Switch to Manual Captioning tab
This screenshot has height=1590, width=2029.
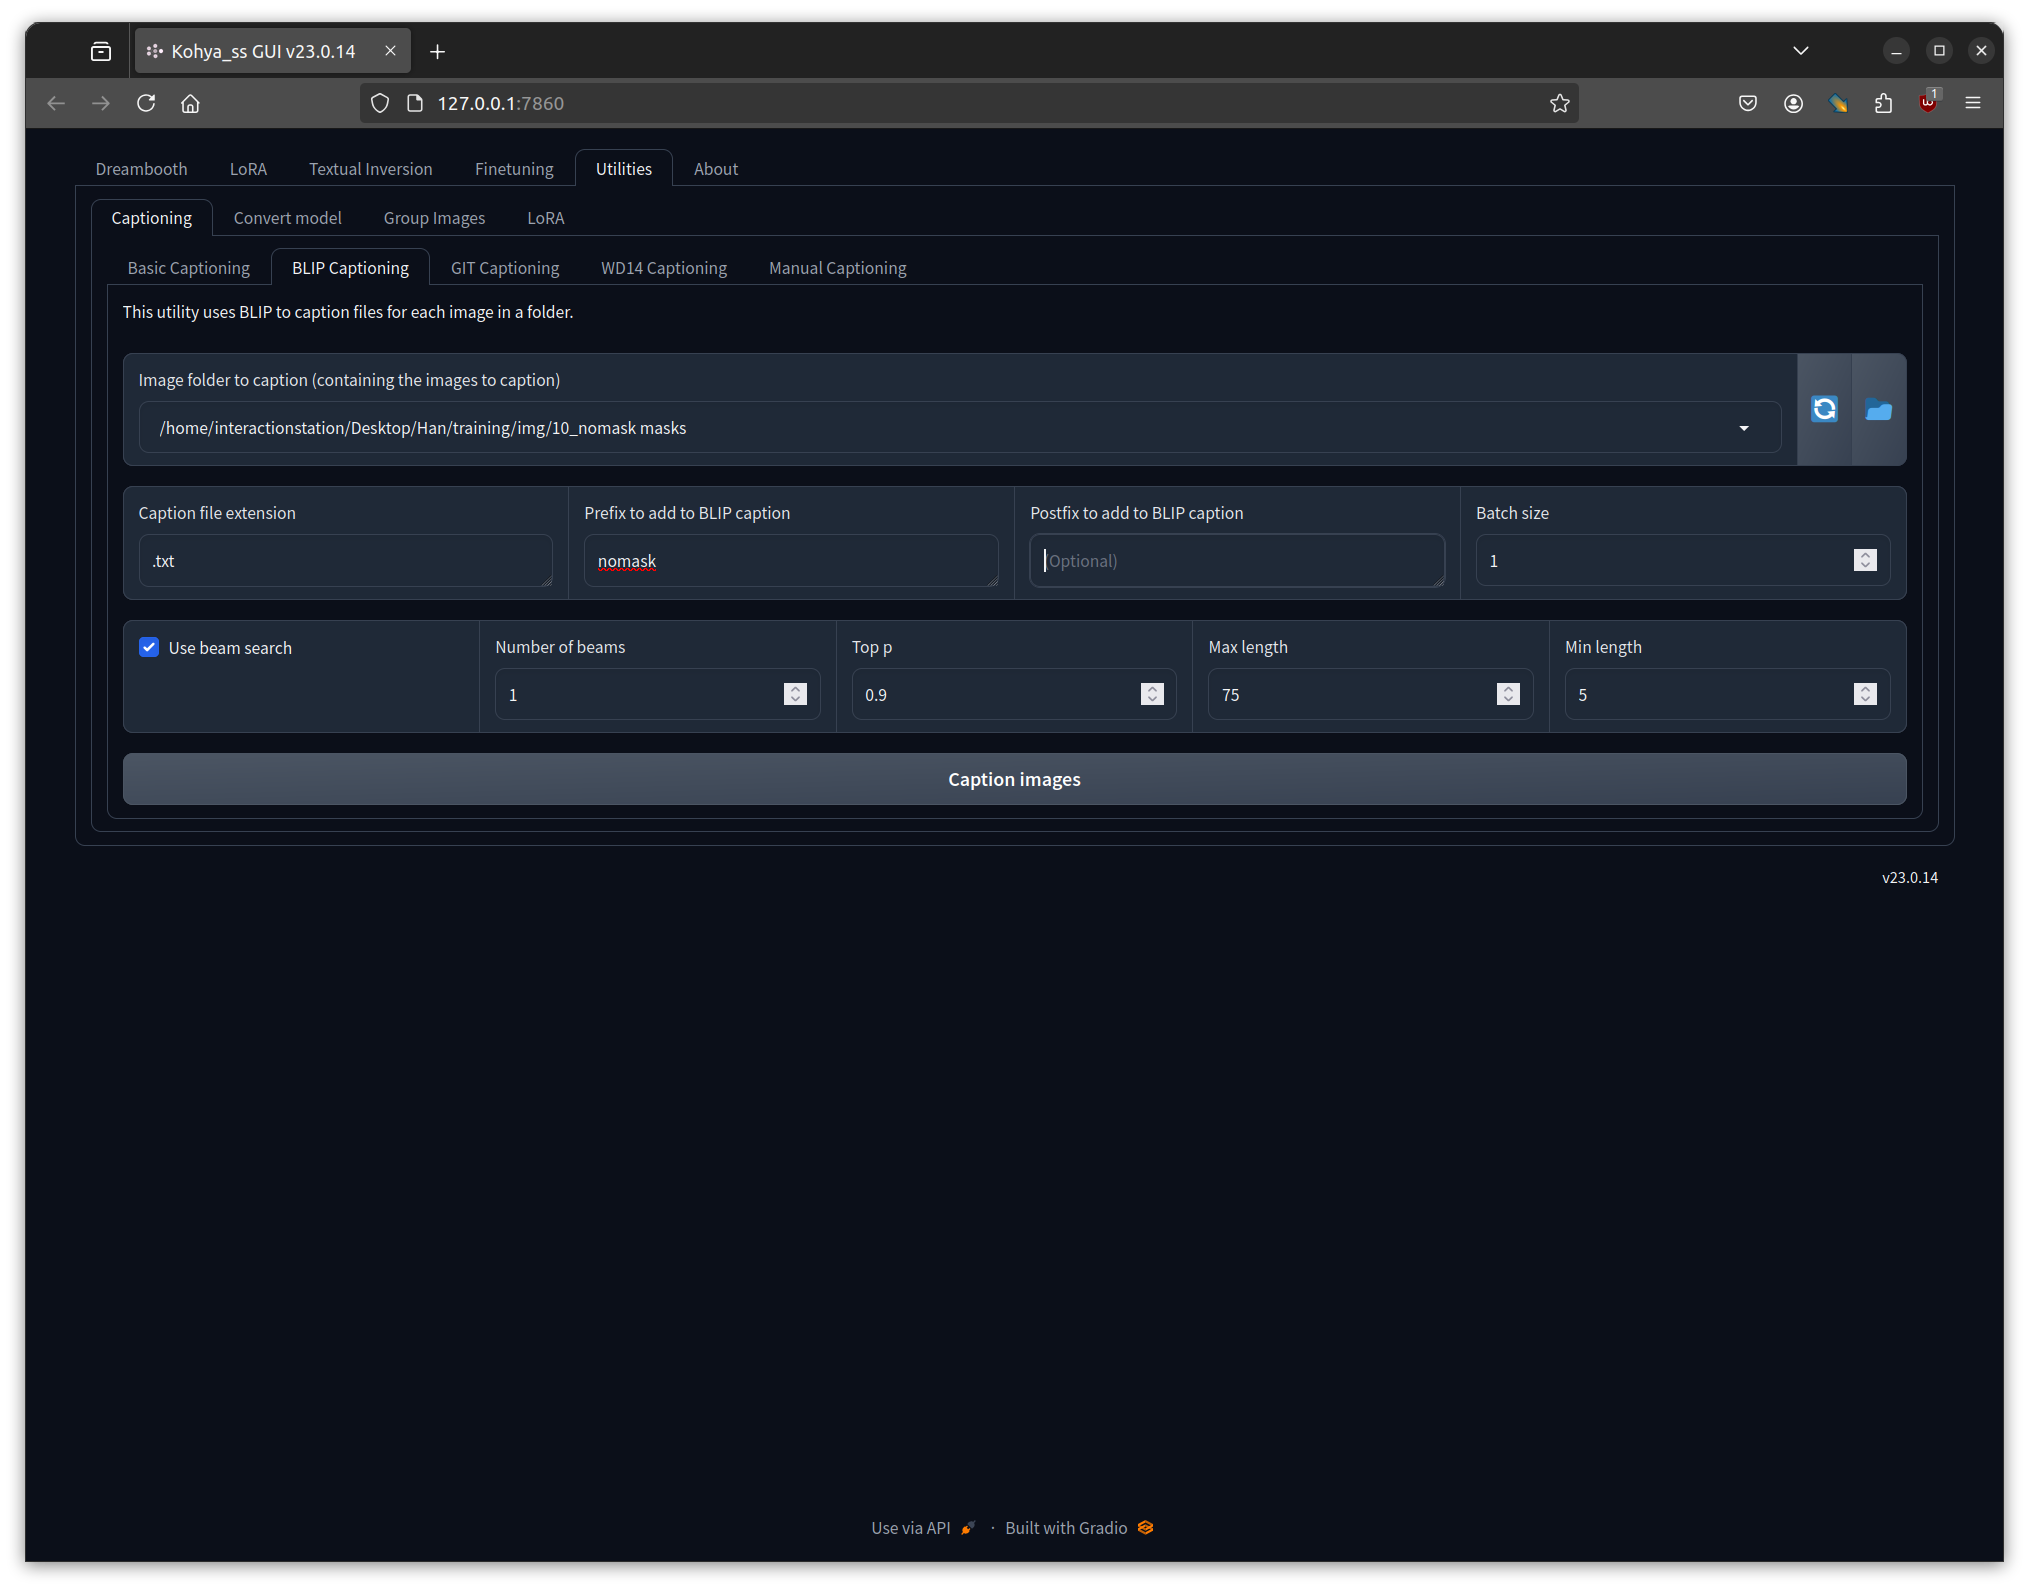[838, 268]
